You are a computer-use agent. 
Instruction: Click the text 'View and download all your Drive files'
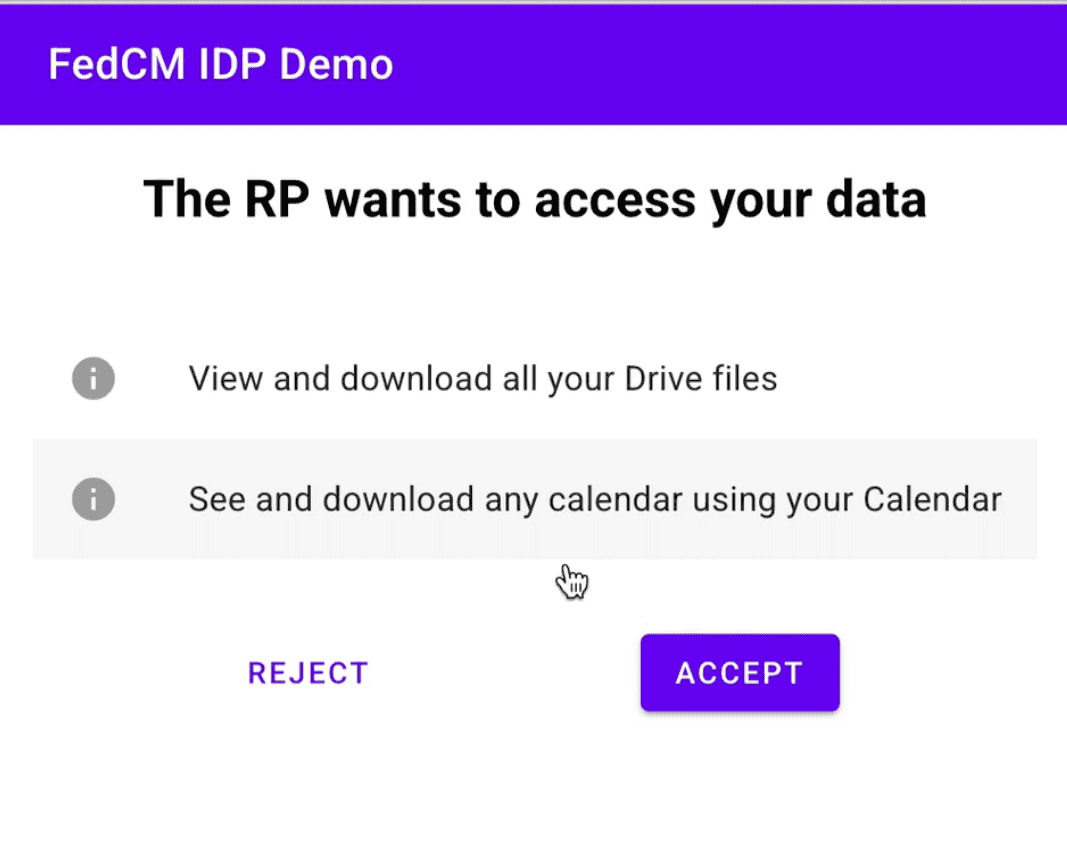pyautogui.click(x=483, y=378)
